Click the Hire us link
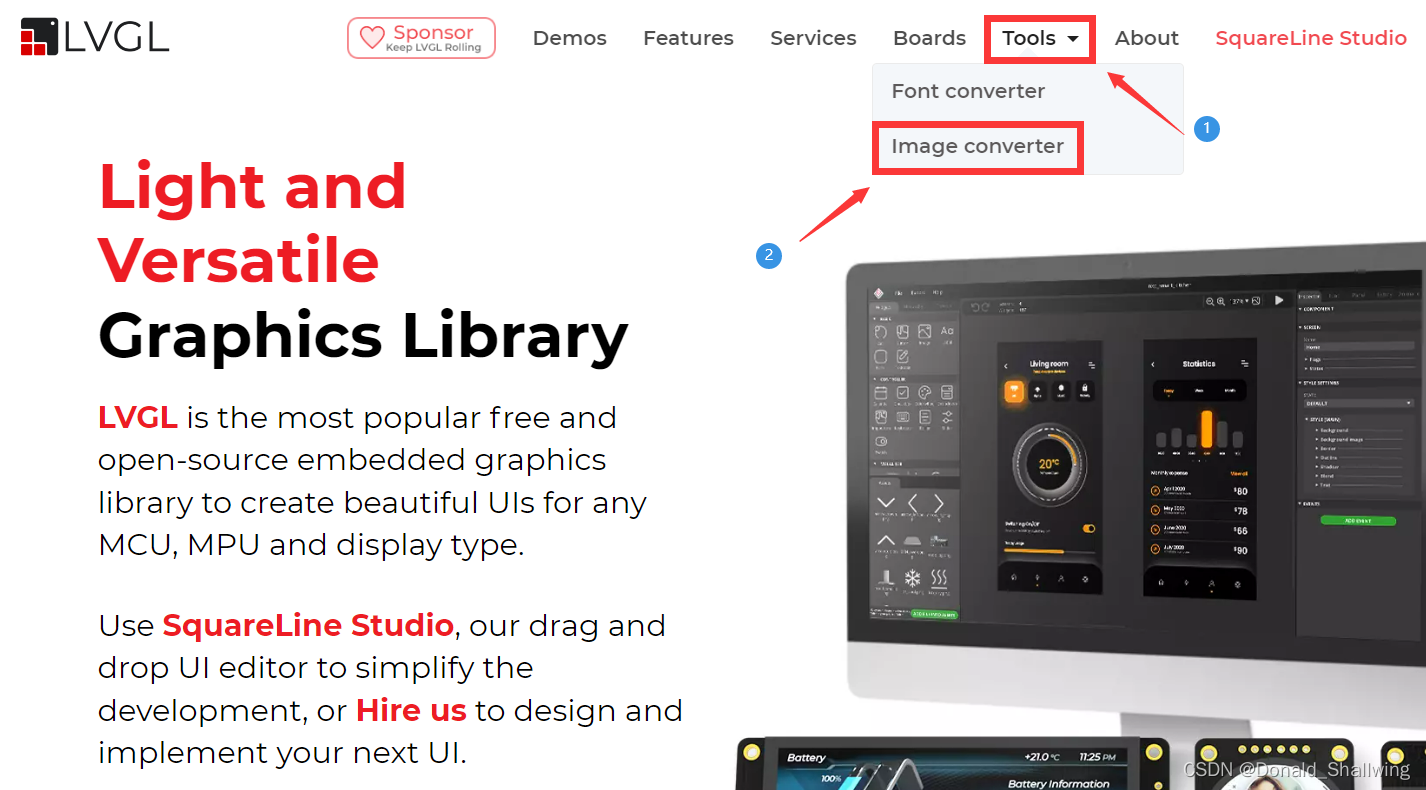The width and height of the screenshot is (1426, 790). (411, 711)
